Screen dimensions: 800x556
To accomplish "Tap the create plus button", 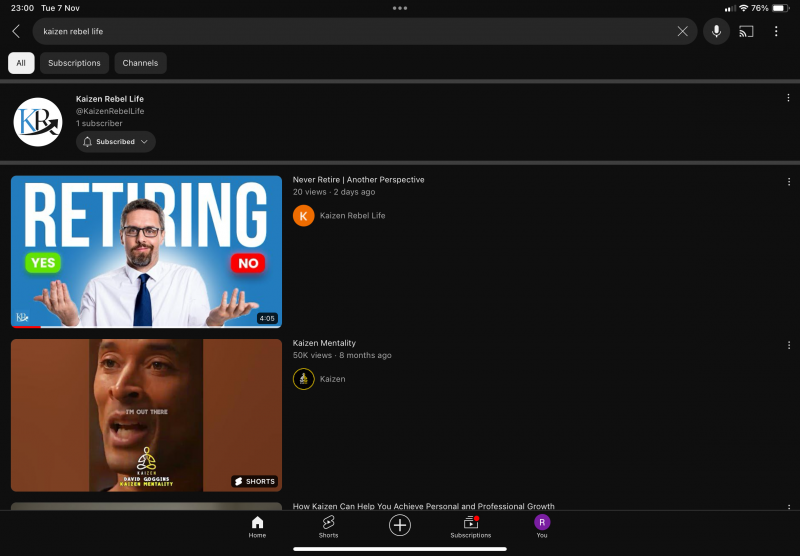I will pyautogui.click(x=400, y=525).
